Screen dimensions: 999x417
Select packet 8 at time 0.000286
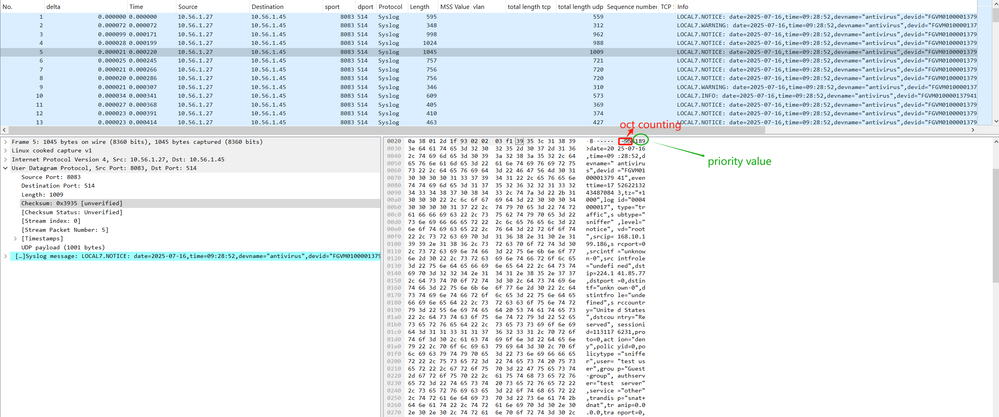[x=489, y=78]
